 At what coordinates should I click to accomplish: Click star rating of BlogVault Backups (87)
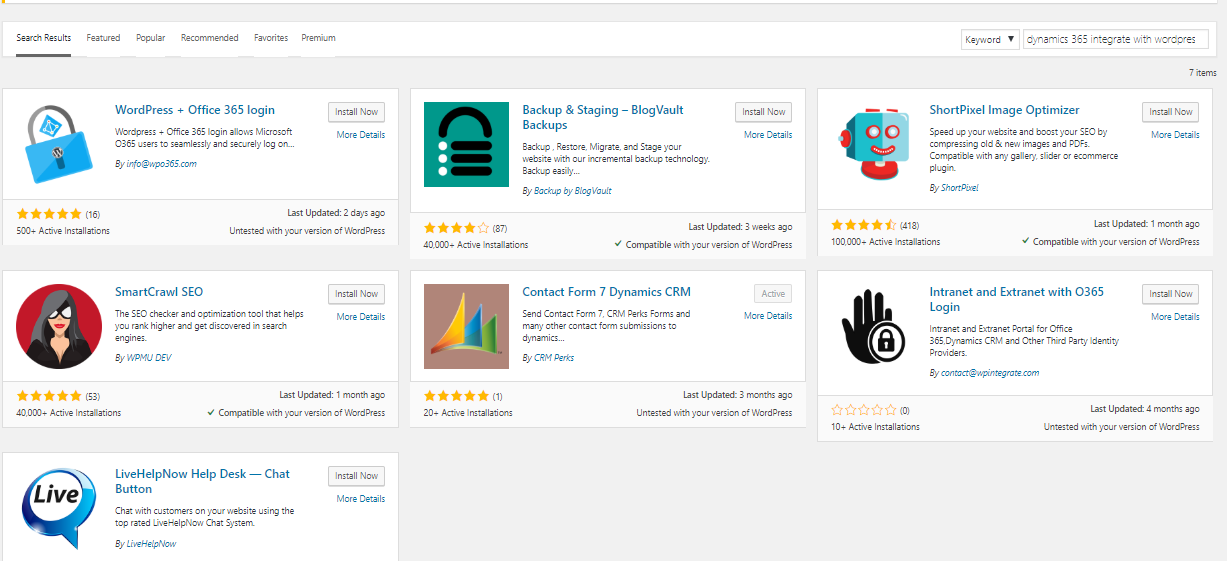457,228
